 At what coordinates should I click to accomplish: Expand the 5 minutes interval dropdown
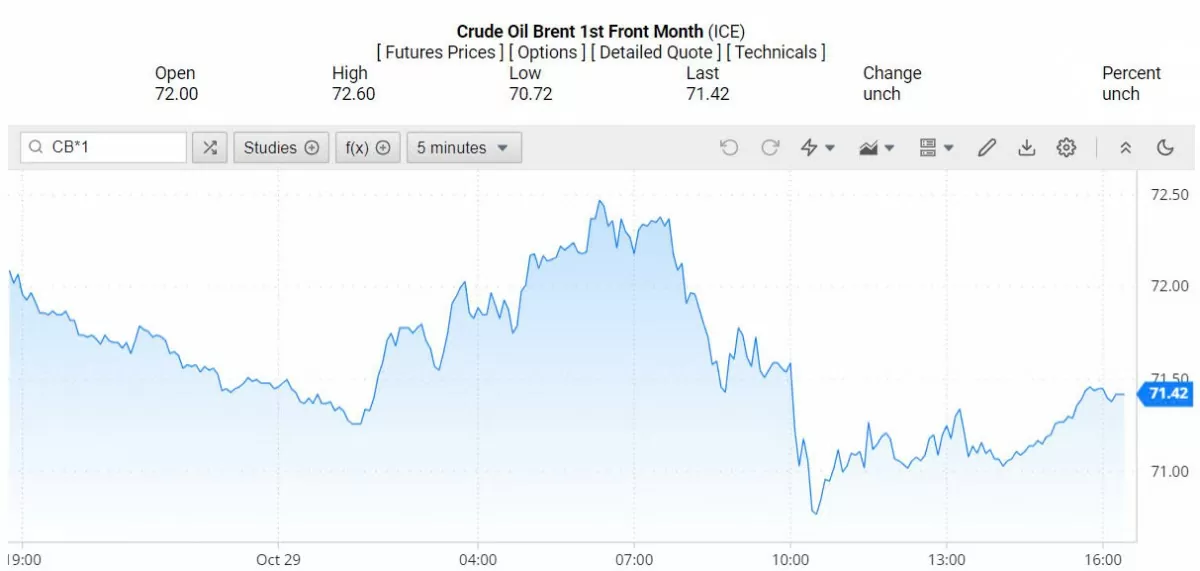tap(463, 148)
